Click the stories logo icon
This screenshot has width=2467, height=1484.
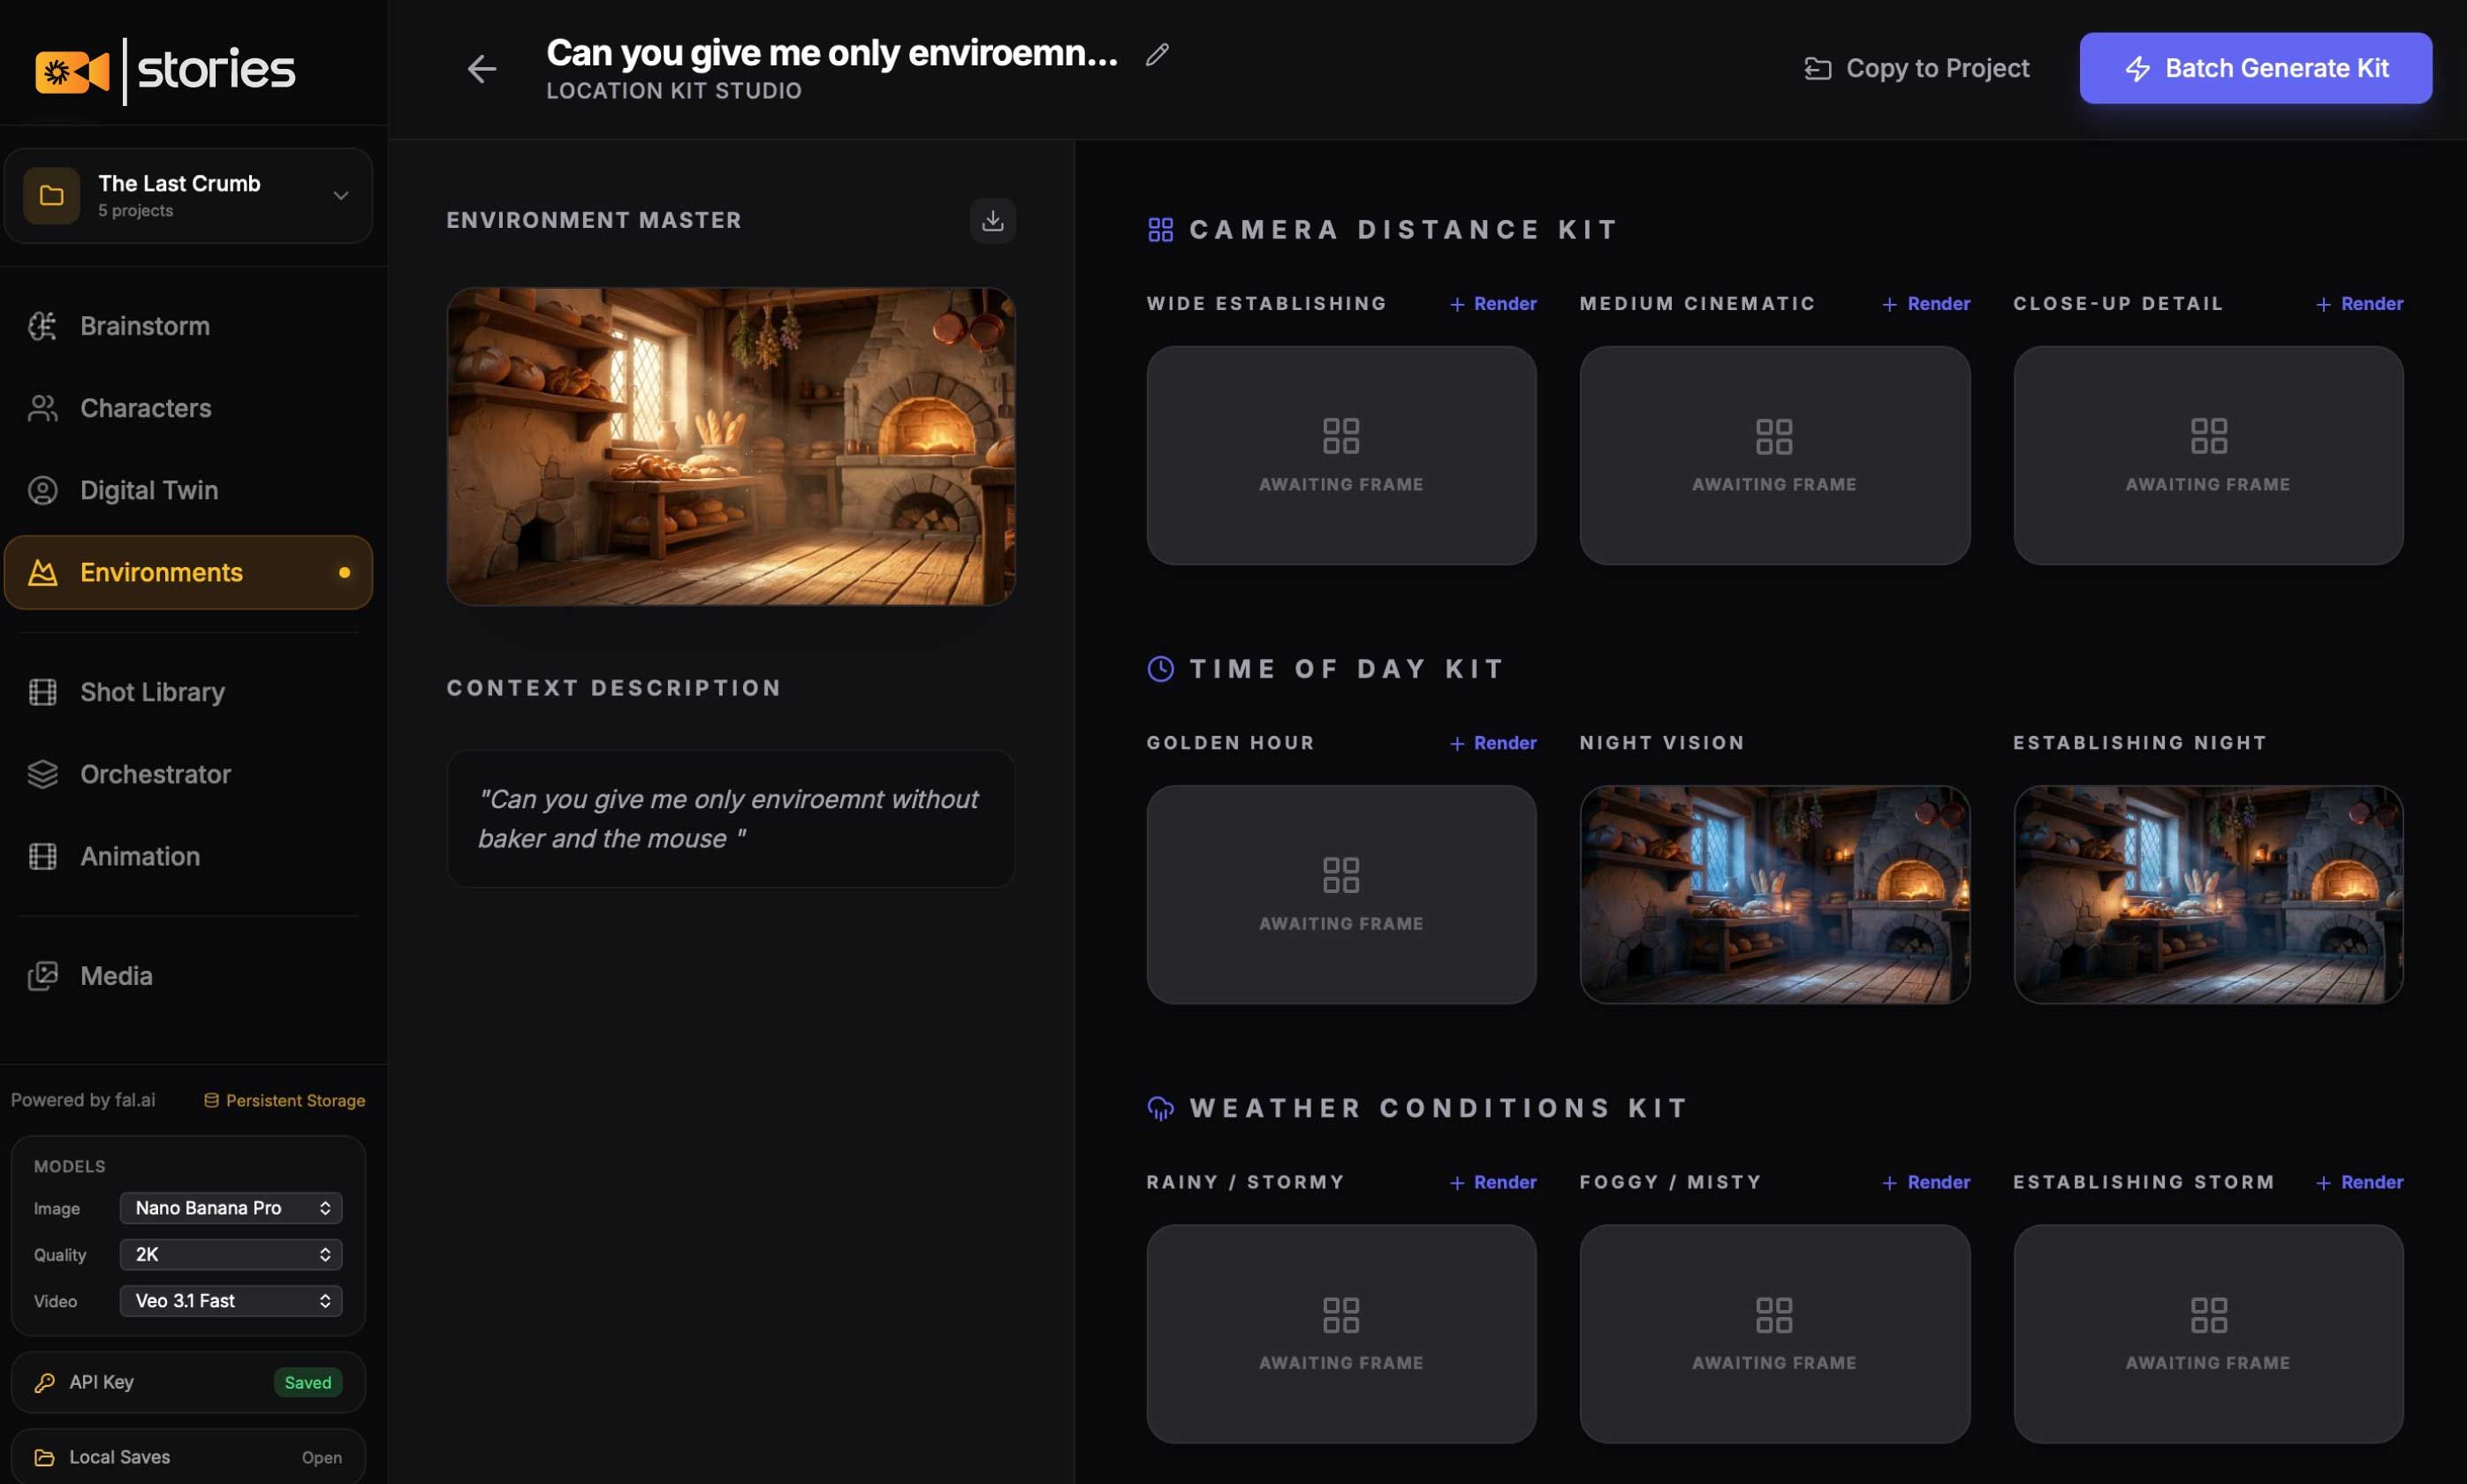point(72,72)
